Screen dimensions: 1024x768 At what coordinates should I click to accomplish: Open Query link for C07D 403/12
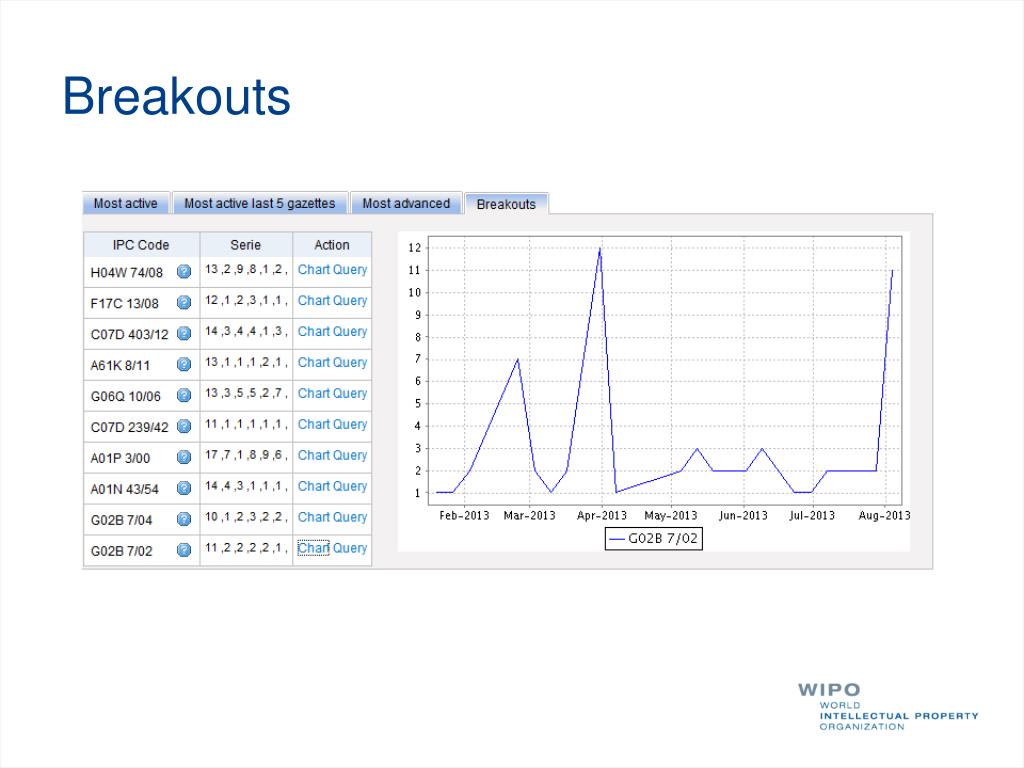pyautogui.click(x=350, y=331)
